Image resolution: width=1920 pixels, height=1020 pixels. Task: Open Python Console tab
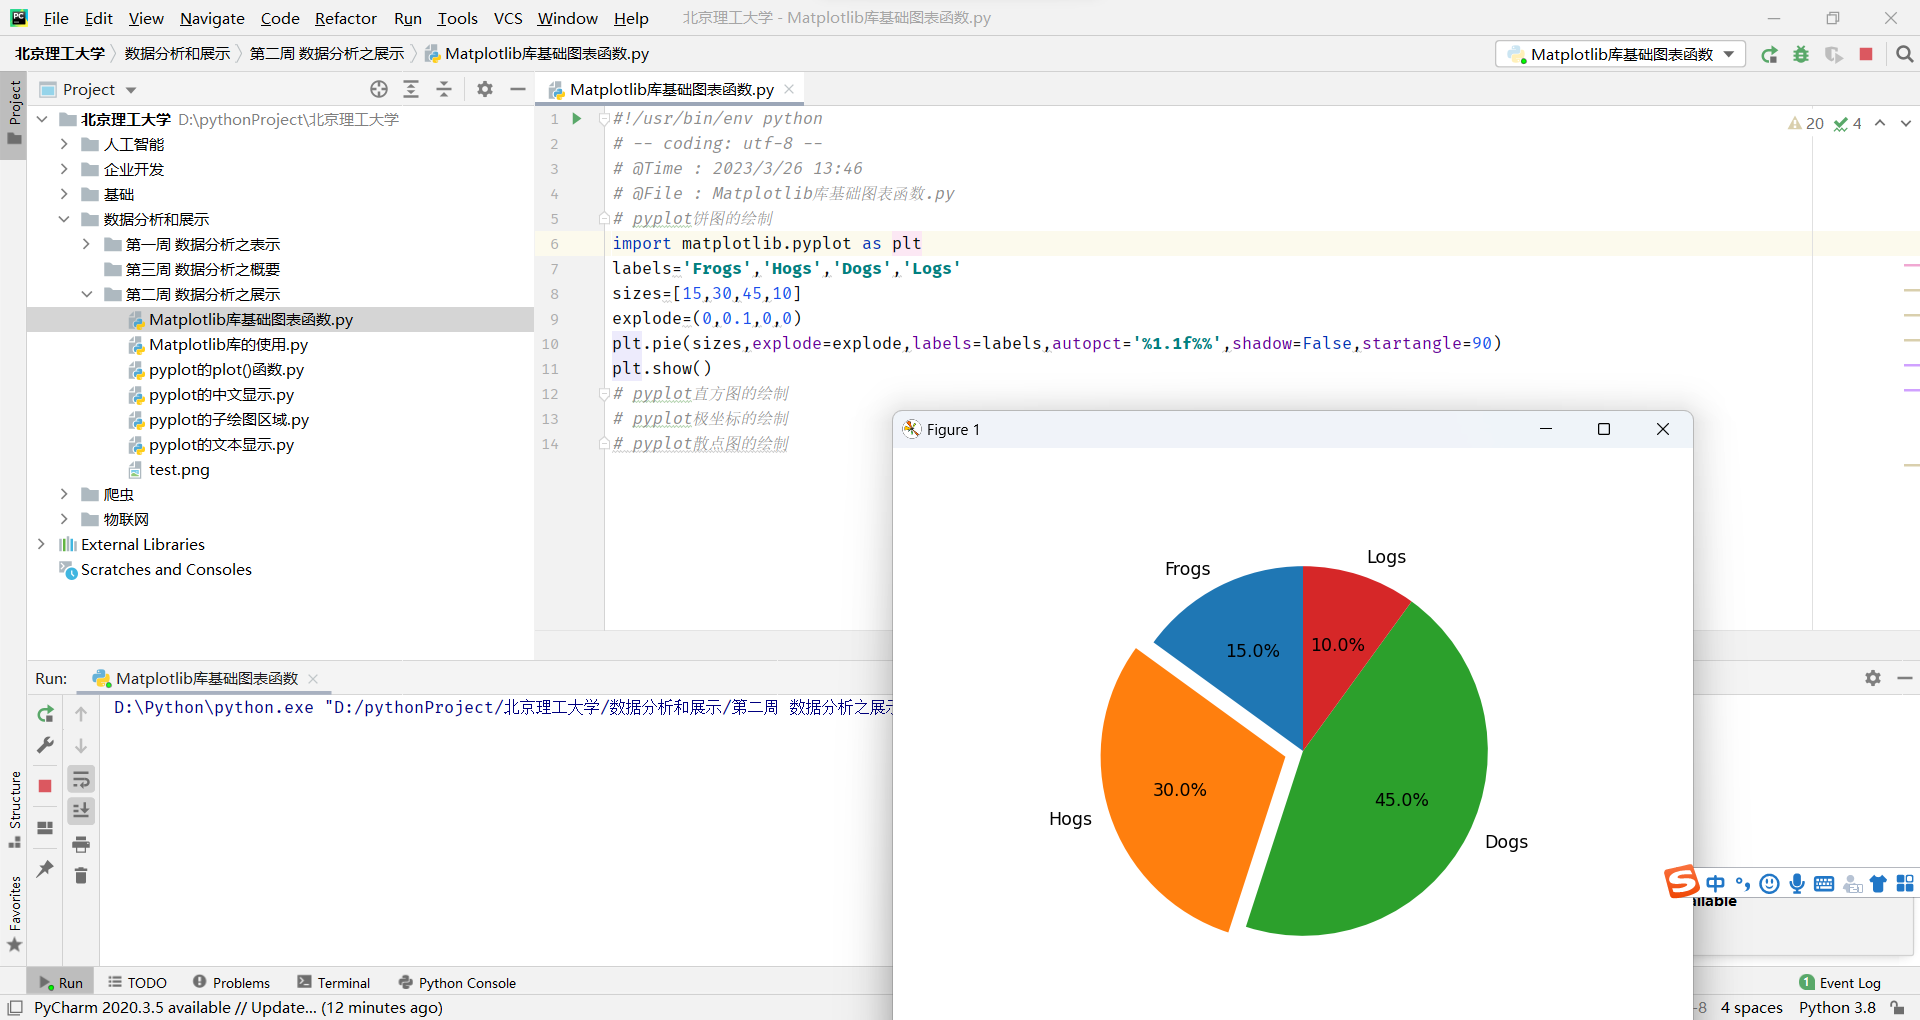click(x=457, y=983)
